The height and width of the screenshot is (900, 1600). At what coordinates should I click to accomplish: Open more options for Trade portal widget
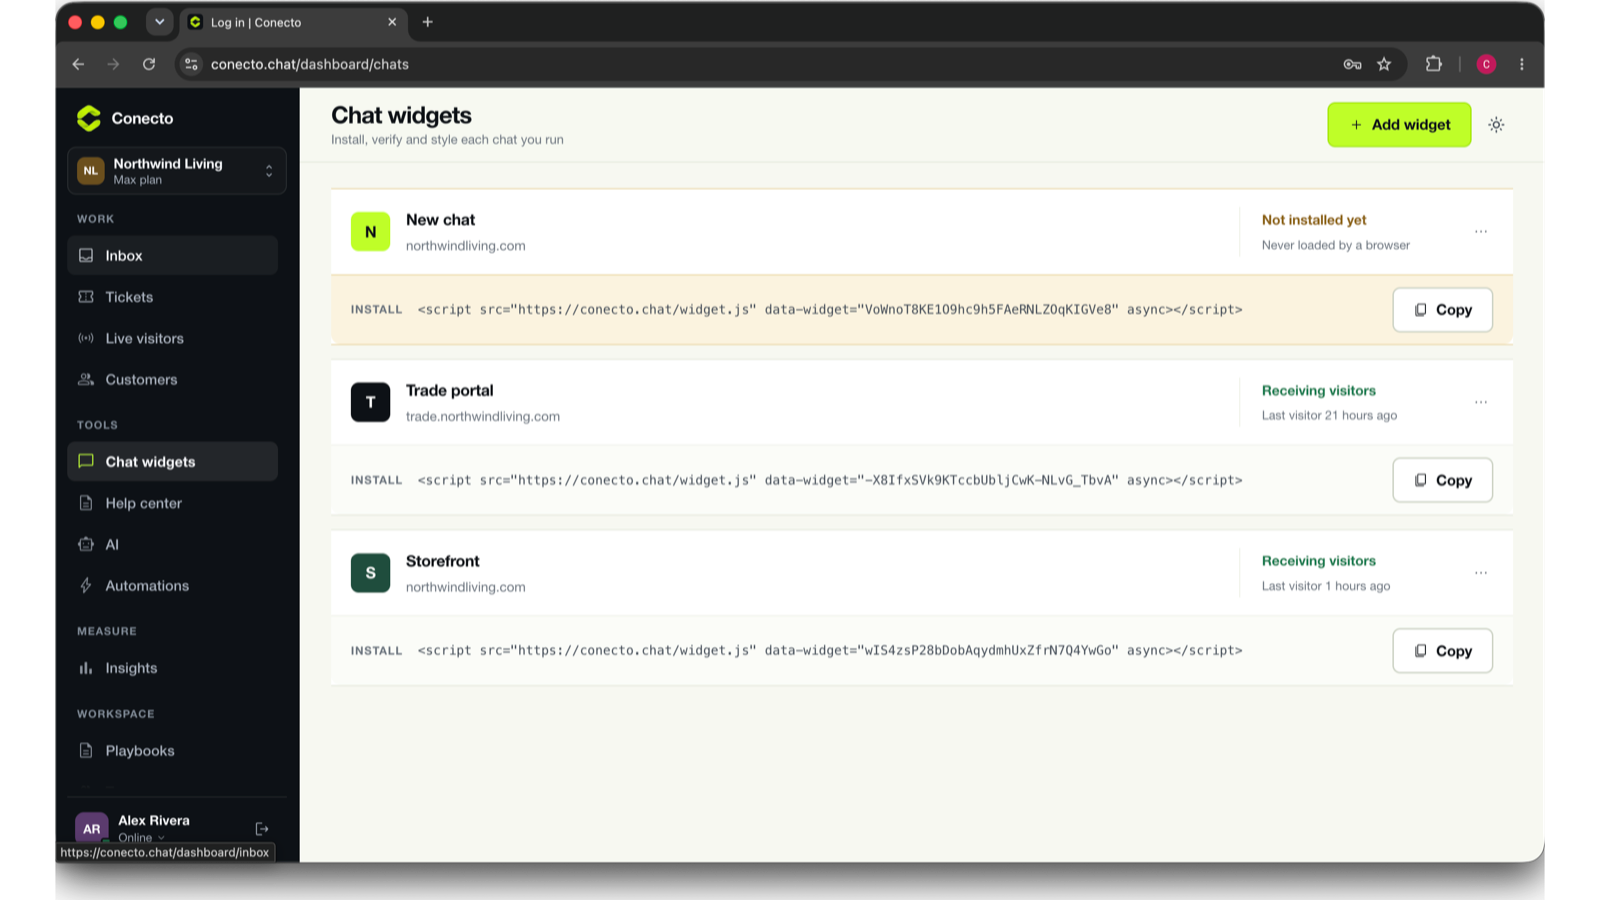pyautogui.click(x=1481, y=402)
